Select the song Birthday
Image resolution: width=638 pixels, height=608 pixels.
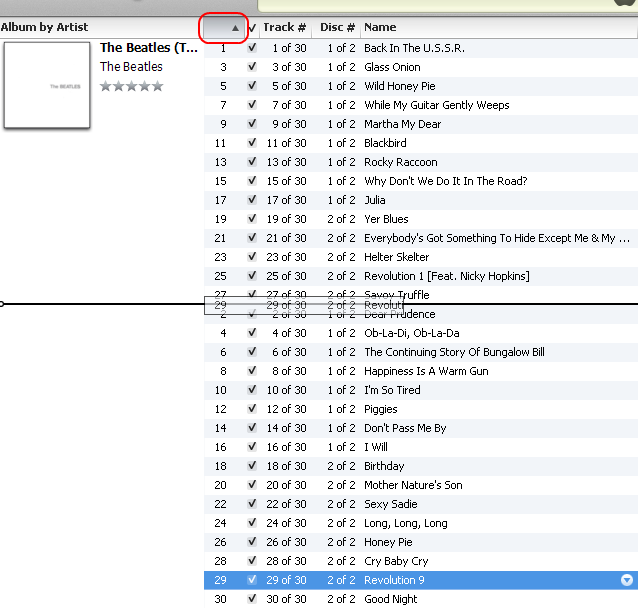click(384, 466)
